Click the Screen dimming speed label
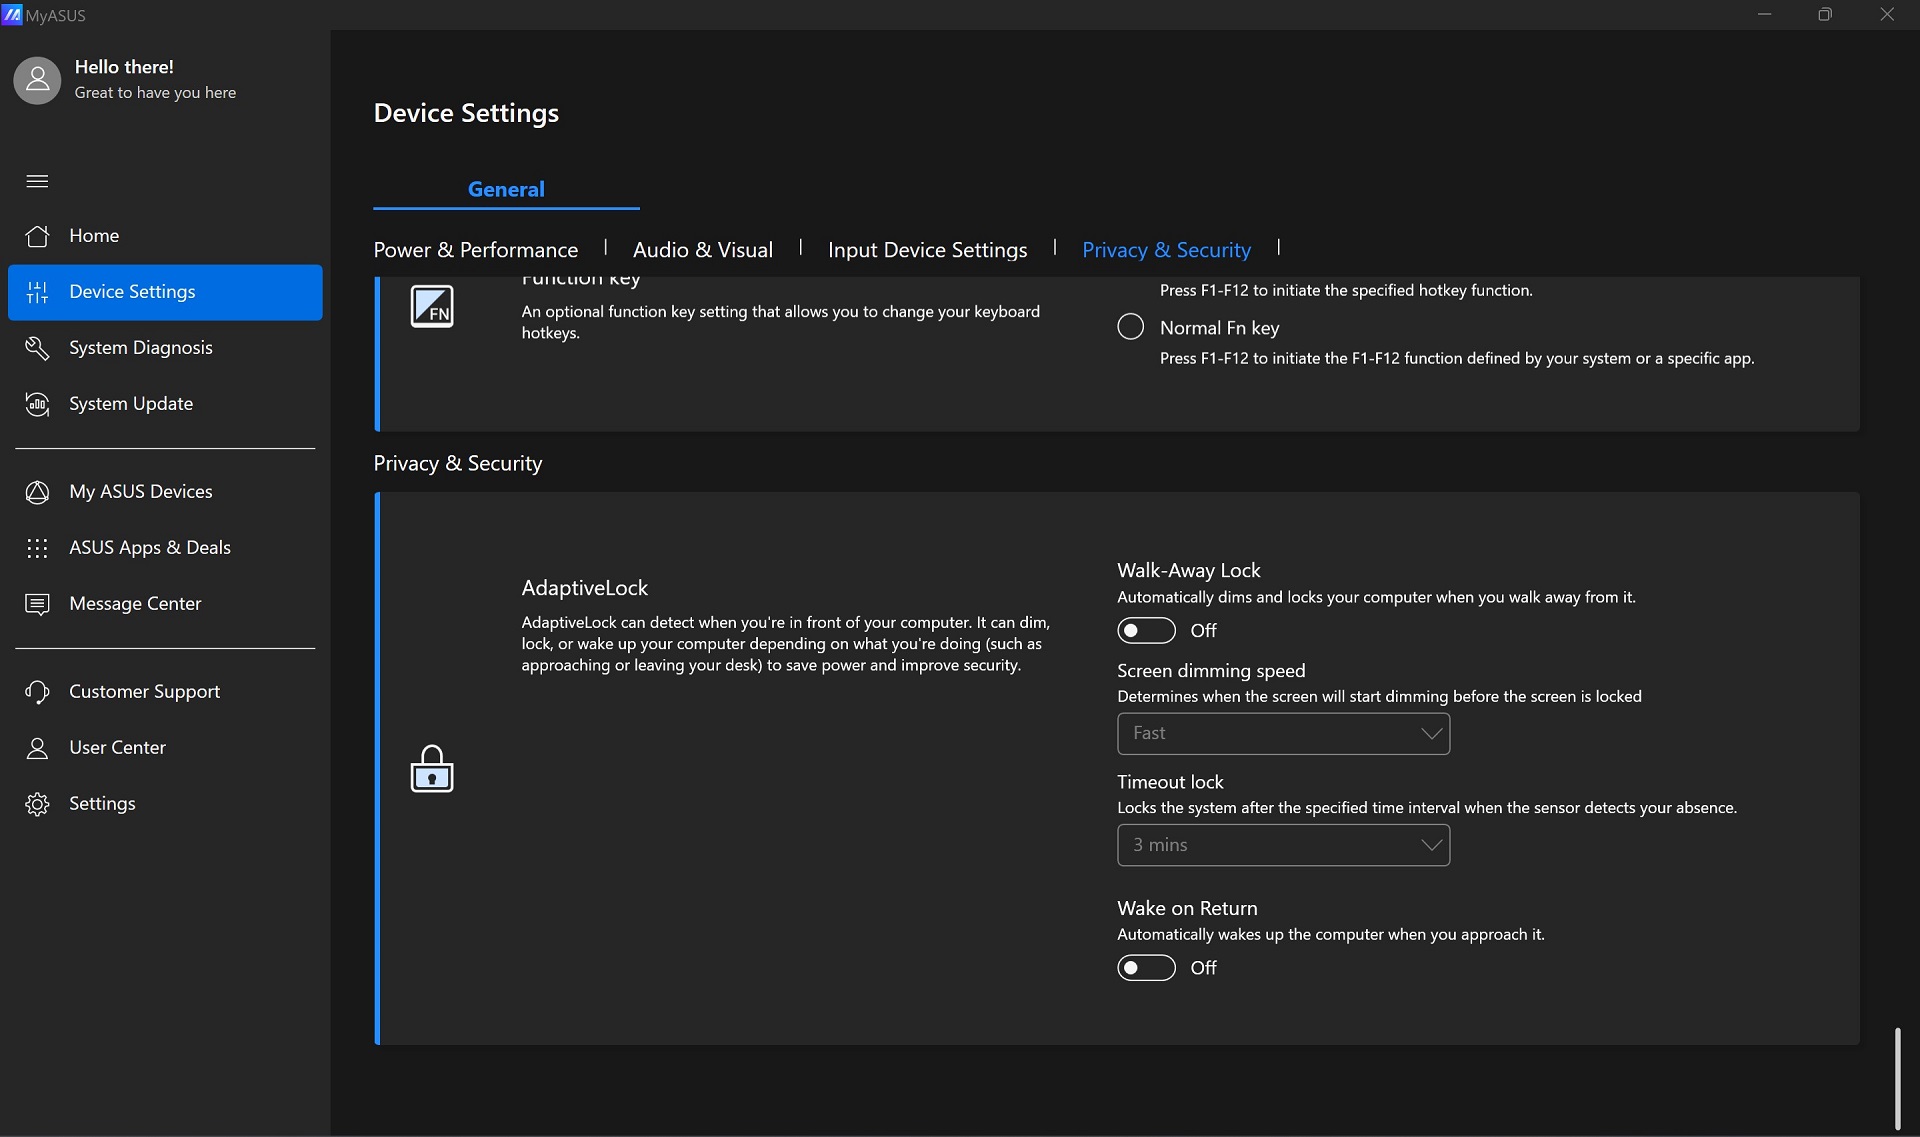 tap(1211, 671)
